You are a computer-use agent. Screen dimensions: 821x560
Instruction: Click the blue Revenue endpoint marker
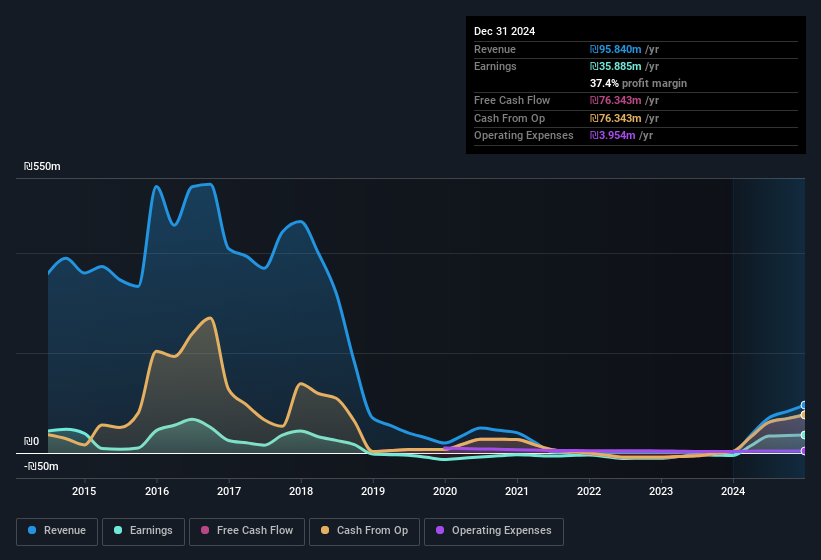pos(803,405)
